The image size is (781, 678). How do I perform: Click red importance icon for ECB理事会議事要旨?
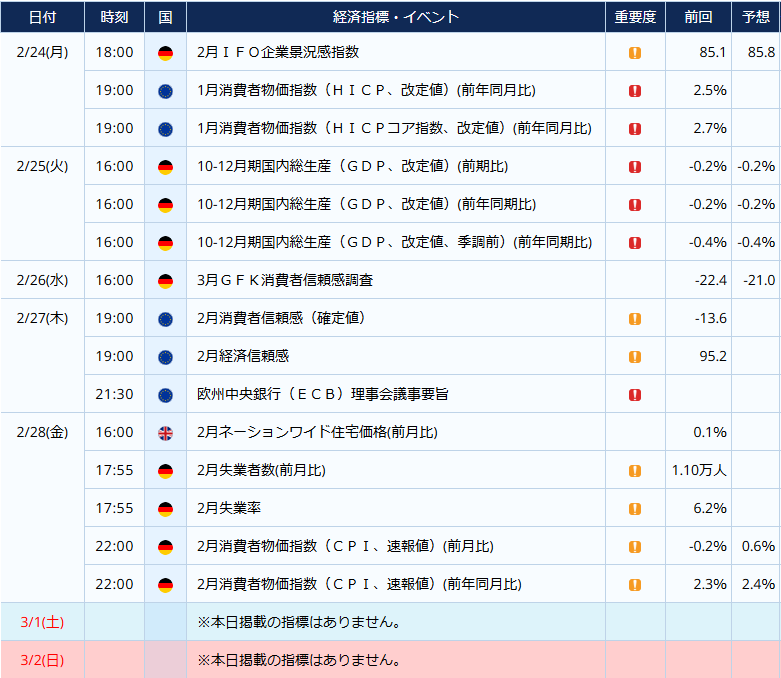click(x=635, y=395)
